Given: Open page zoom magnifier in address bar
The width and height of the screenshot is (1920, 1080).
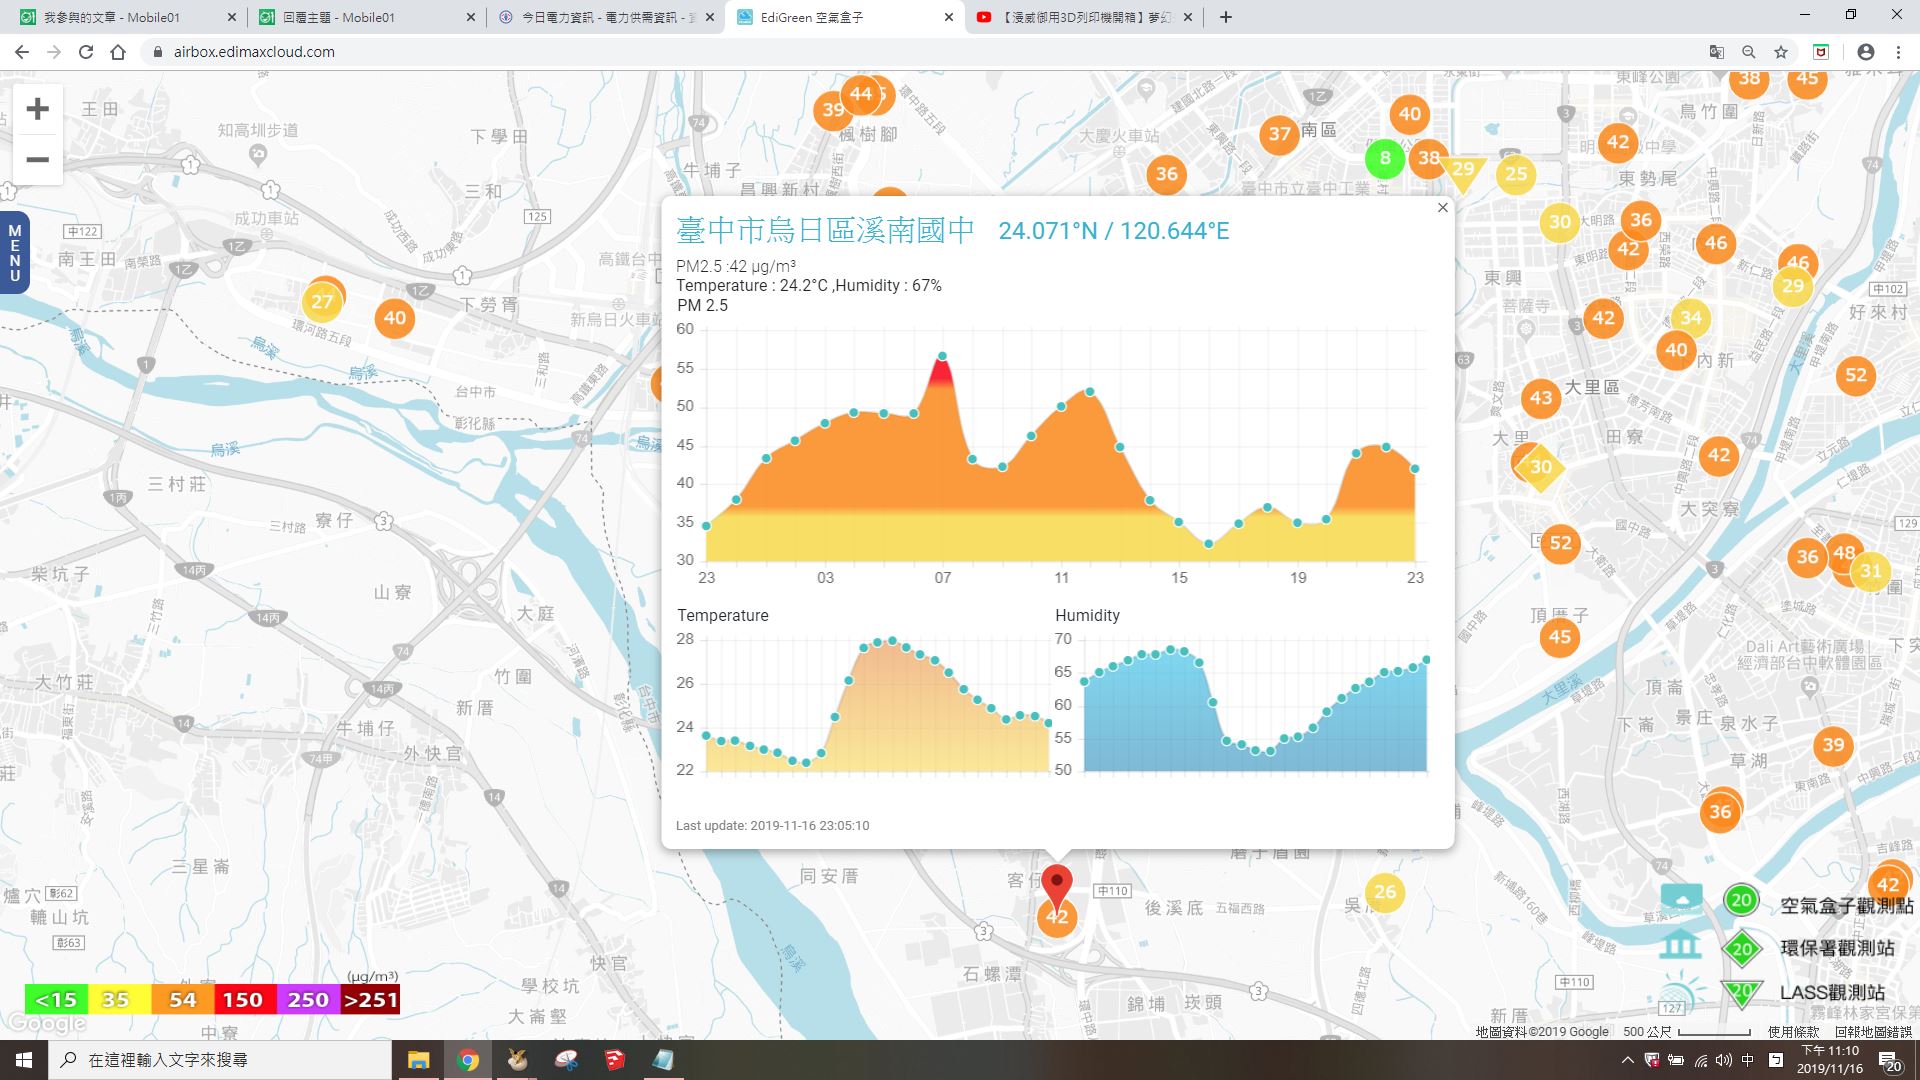Looking at the screenshot, I should [1748, 52].
